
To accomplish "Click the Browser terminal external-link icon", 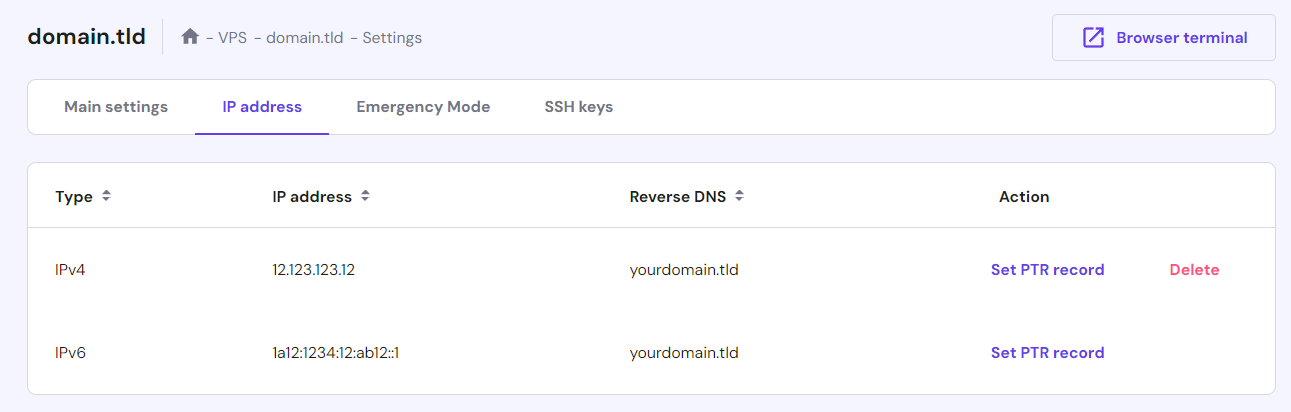I will tap(1093, 38).
